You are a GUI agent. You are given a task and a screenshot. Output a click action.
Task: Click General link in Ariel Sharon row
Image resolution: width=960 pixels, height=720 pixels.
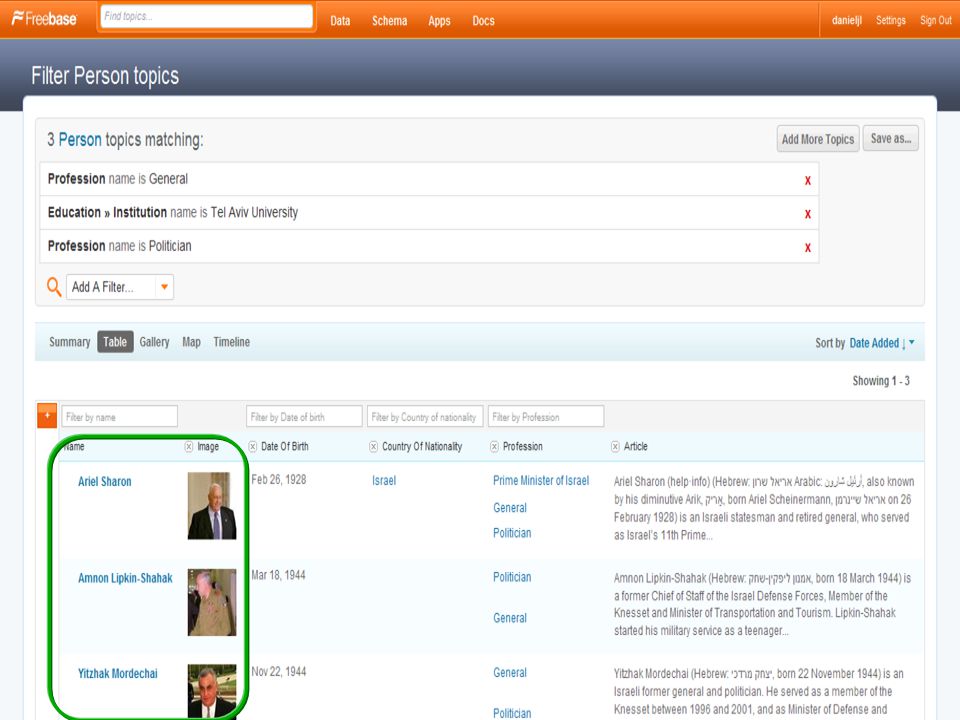(509, 508)
